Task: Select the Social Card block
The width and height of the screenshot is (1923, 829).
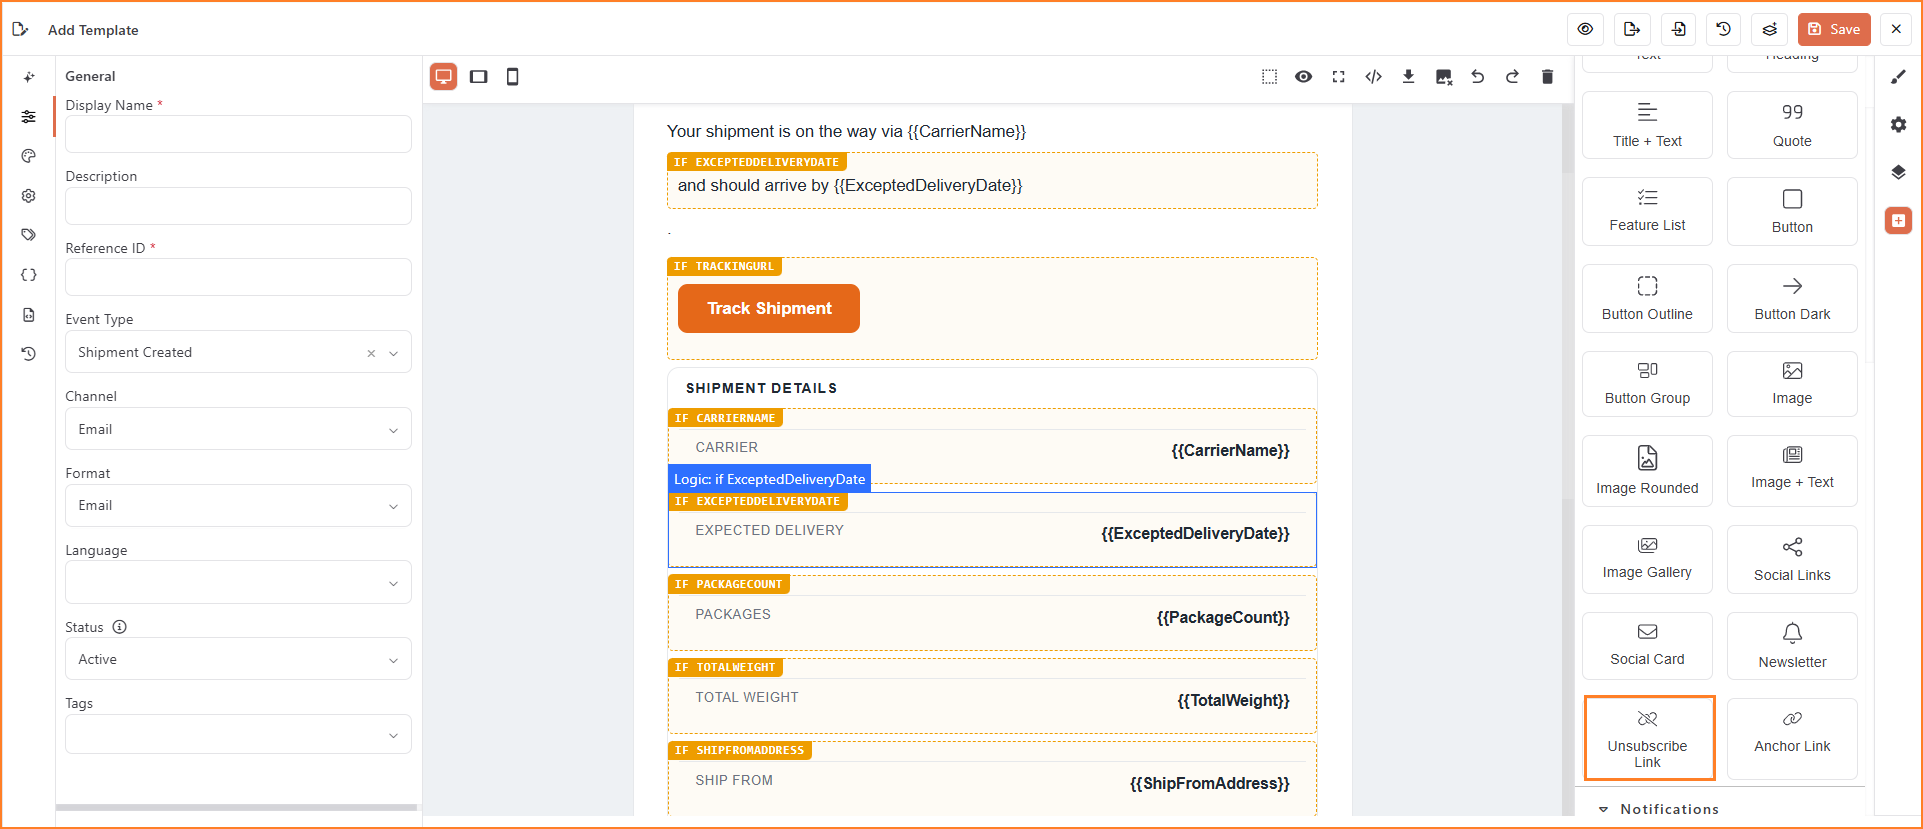Action: [1647, 646]
